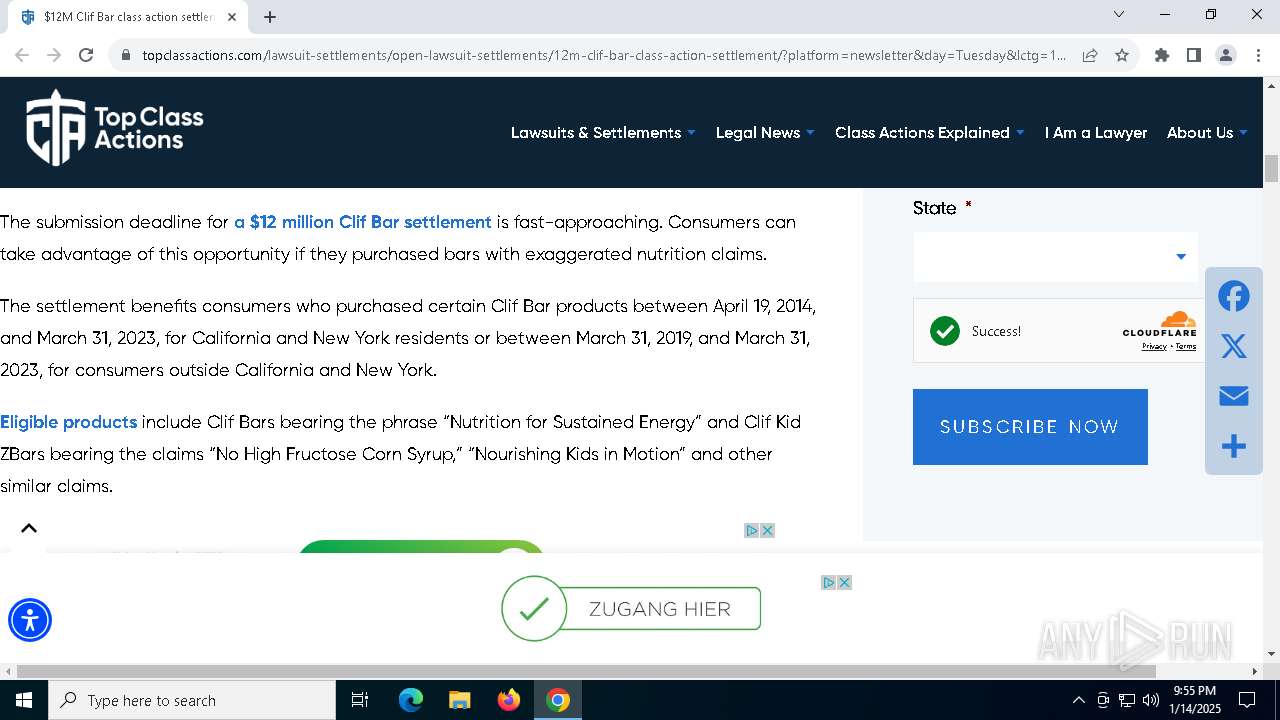Share this page from address bar

(x=1090, y=55)
